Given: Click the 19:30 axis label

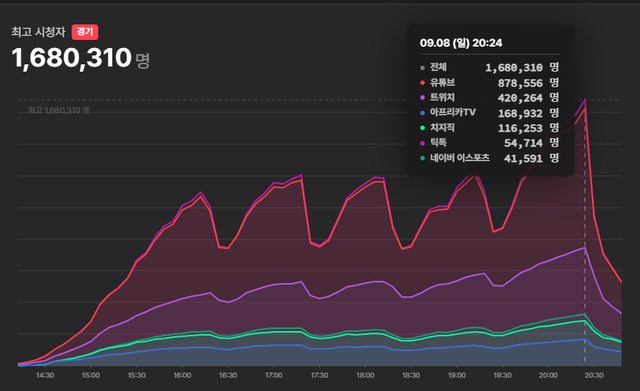Looking at the screenshot, I should [502, 375].
